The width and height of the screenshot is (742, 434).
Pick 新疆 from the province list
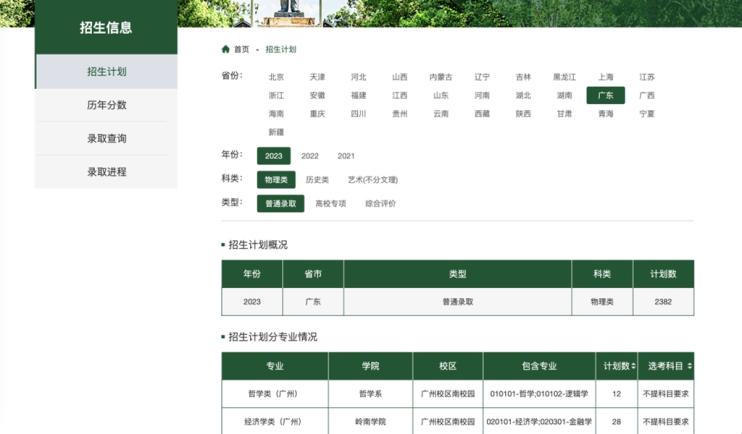[276, 132]
